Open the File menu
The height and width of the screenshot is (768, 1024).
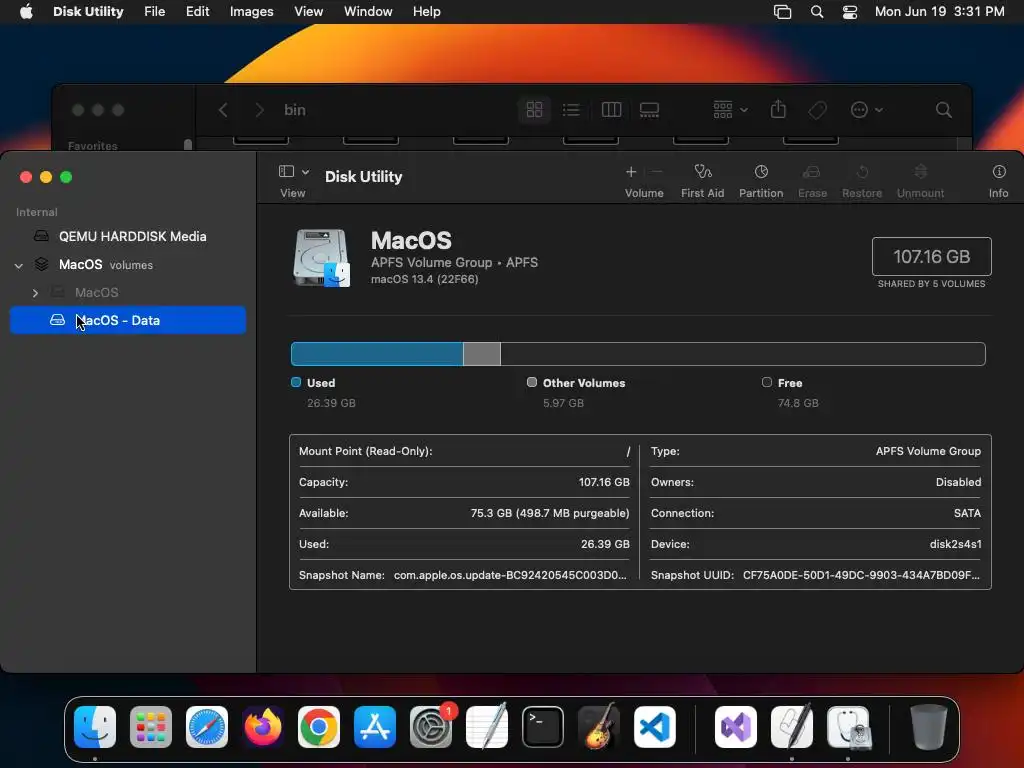[x=155, y=12]
